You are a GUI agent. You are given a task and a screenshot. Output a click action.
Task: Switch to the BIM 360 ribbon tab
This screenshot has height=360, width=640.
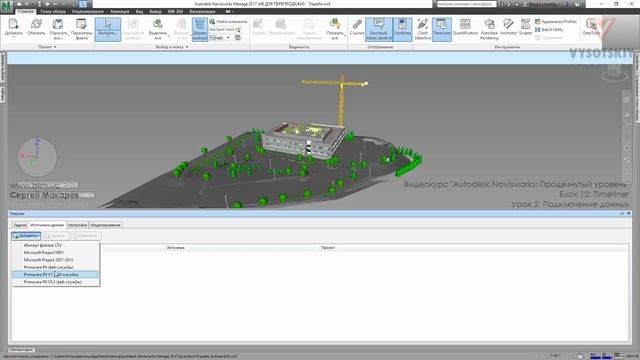175,12
